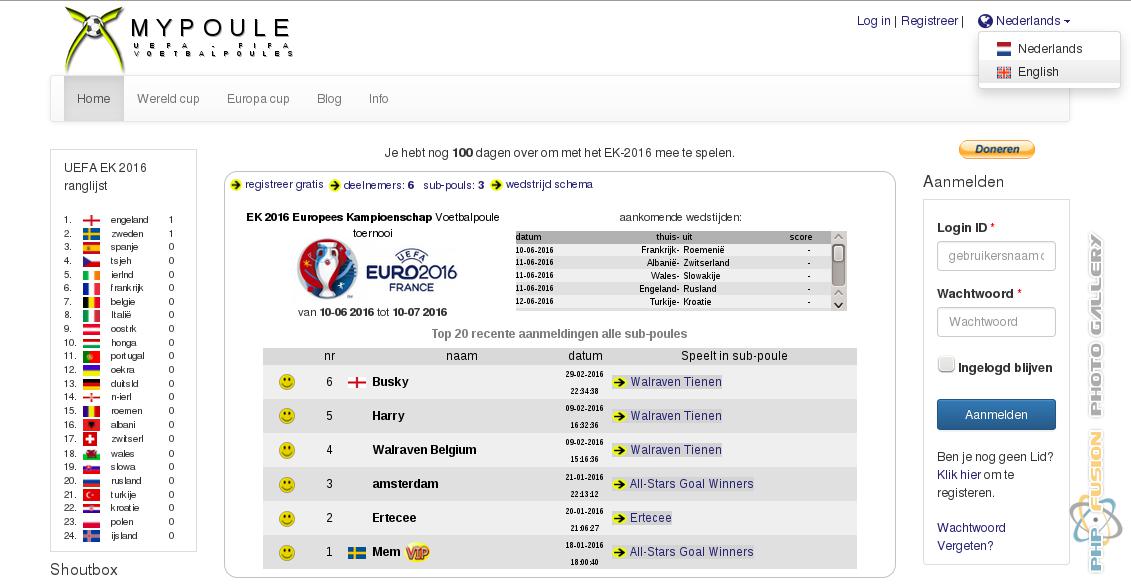Click the VIP badge next to Mem
1131x586 pixels.
coord(417,552)
